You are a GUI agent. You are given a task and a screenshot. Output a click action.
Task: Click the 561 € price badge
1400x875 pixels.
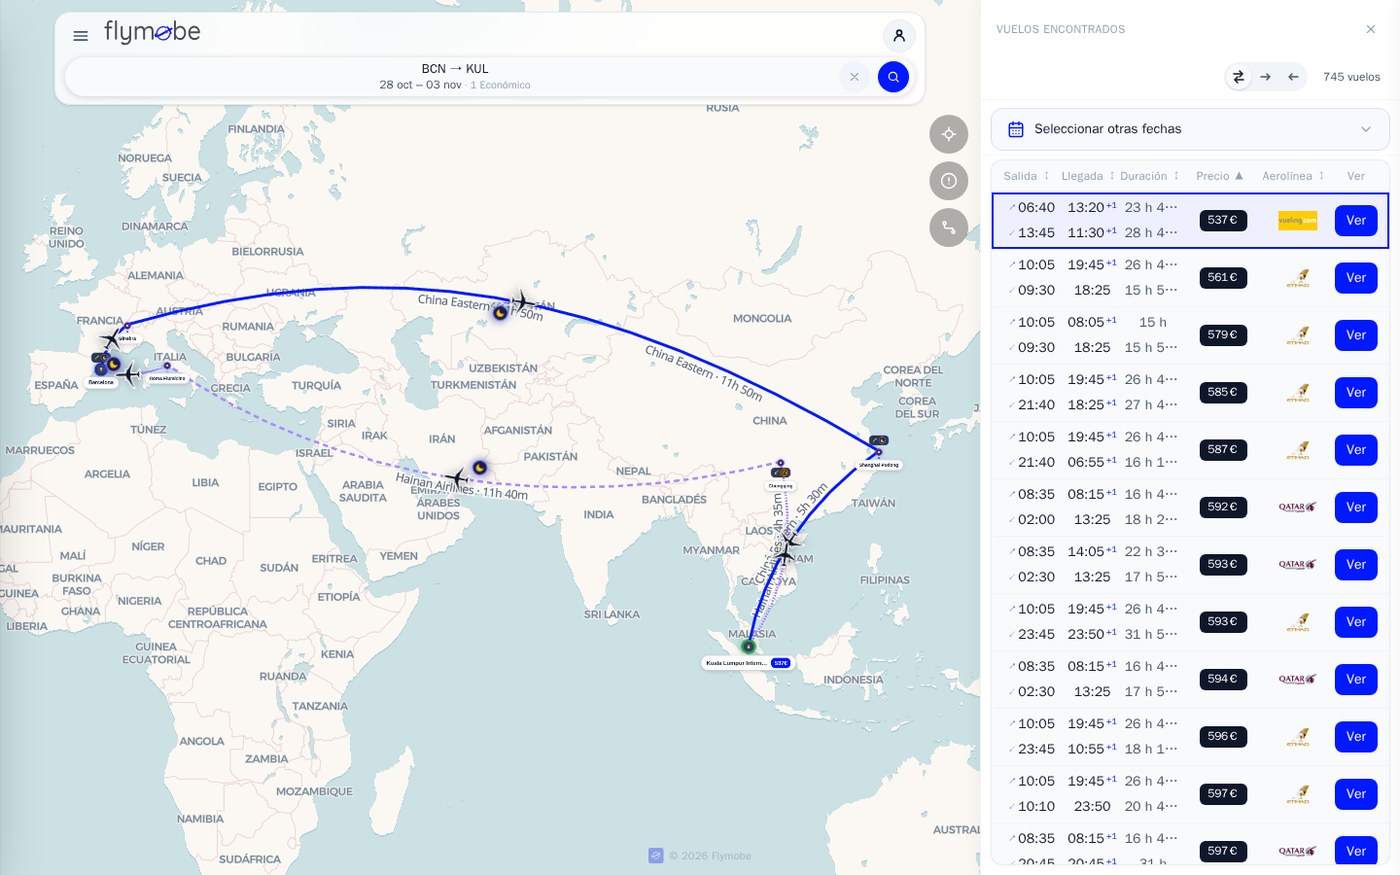pos(1223,278)
